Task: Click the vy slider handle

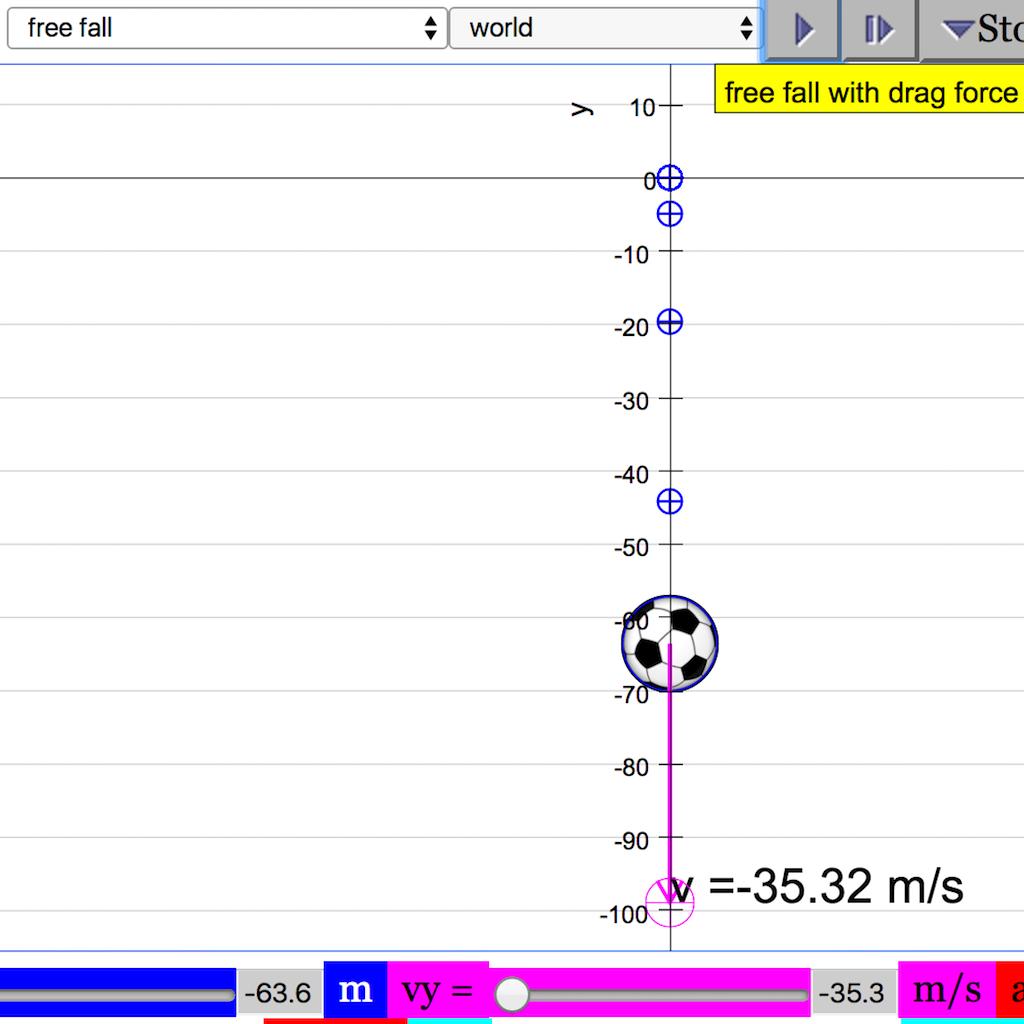Action: point(511,995)
